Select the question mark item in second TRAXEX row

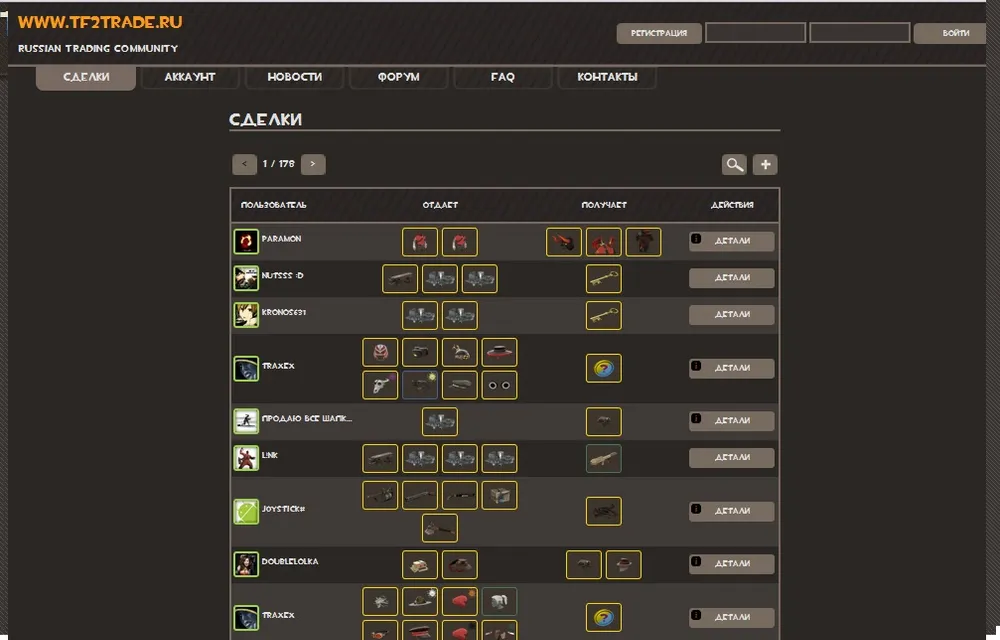[x=603, y=618]
